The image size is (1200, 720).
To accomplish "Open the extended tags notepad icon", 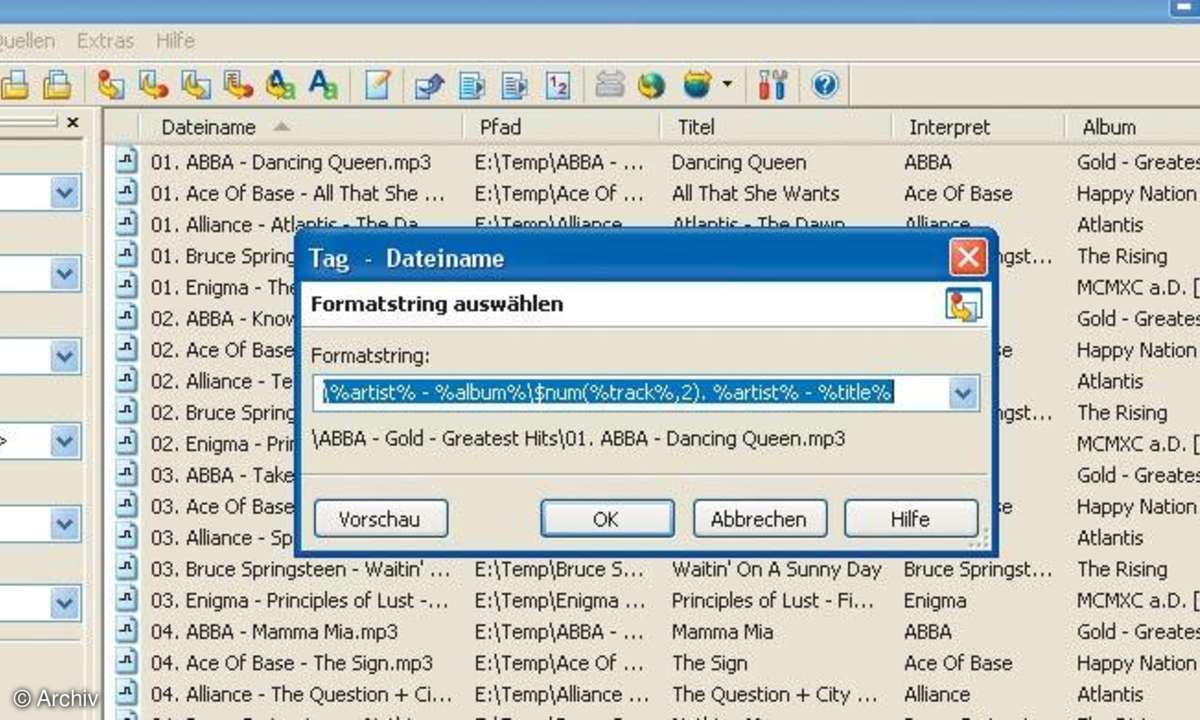I will coord(377,86).
